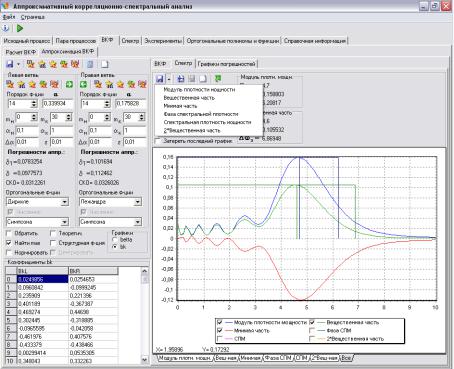
Task: Open the Ортогональные полиномы и функции tab
Action: point(233,41)
